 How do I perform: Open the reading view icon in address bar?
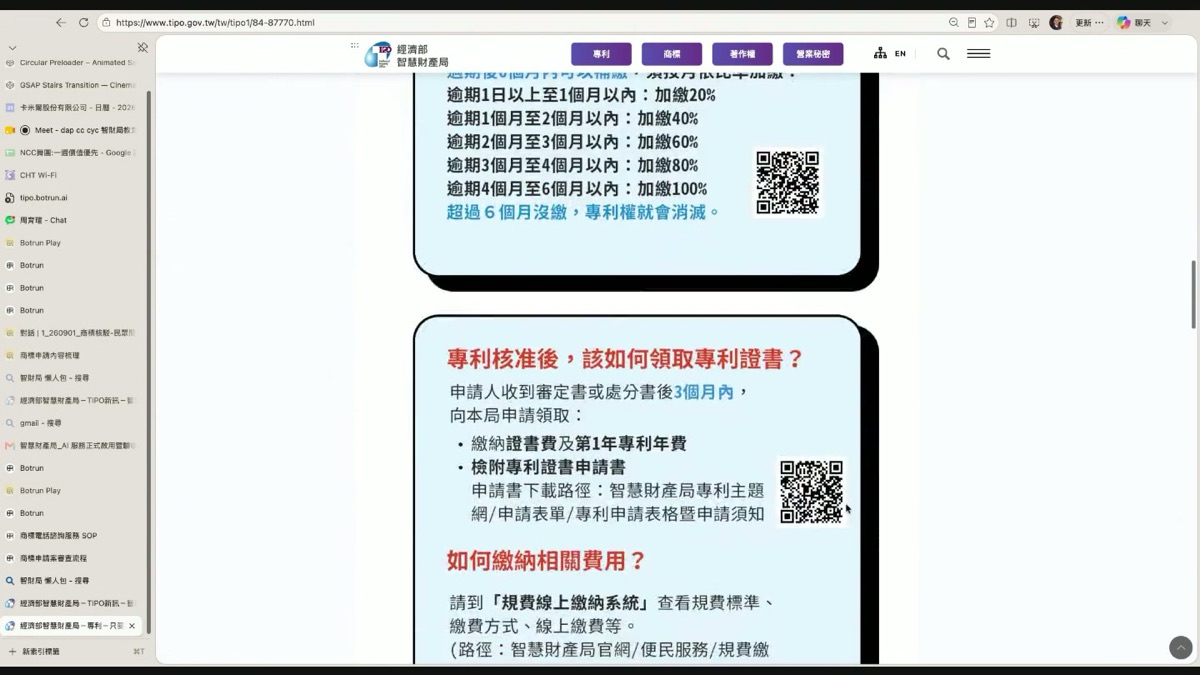click(971, 22)
